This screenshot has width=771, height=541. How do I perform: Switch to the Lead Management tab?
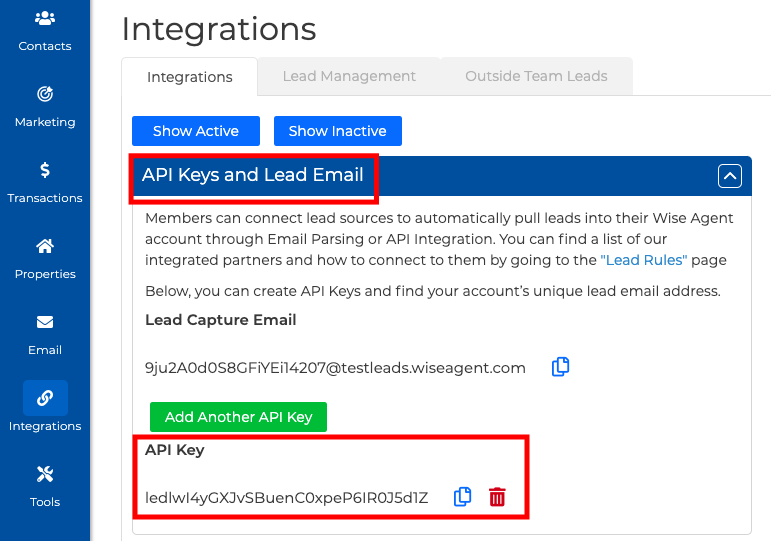coord(349,76)
